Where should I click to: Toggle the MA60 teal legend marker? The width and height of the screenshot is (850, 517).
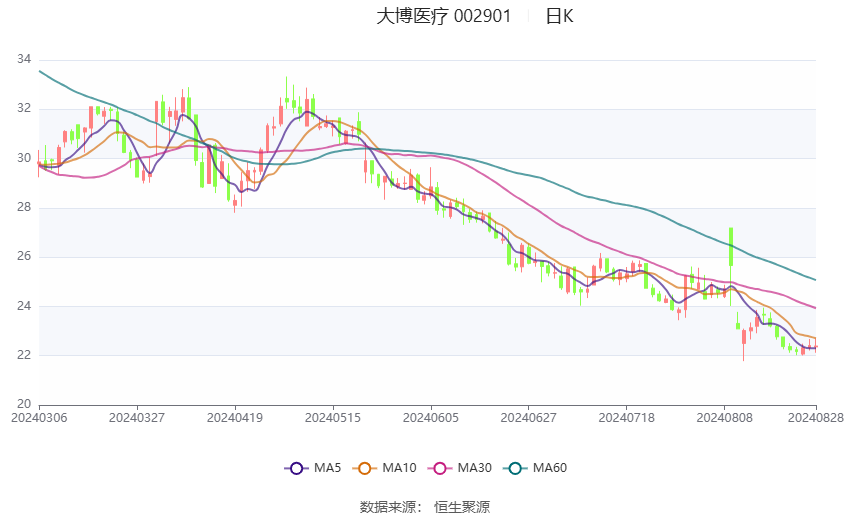tap(515, 468)
